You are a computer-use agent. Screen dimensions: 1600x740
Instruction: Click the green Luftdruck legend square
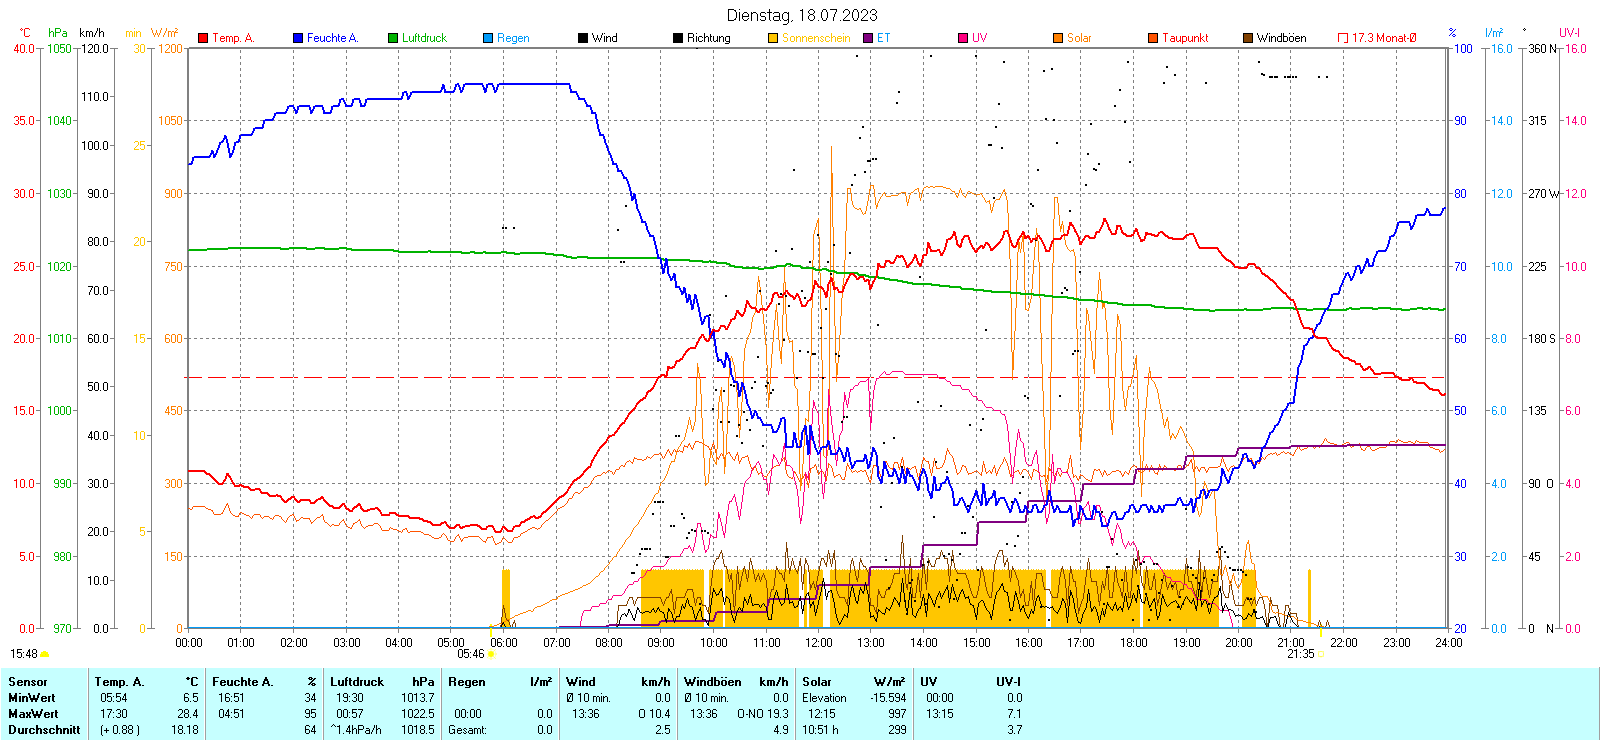(393, 38)
